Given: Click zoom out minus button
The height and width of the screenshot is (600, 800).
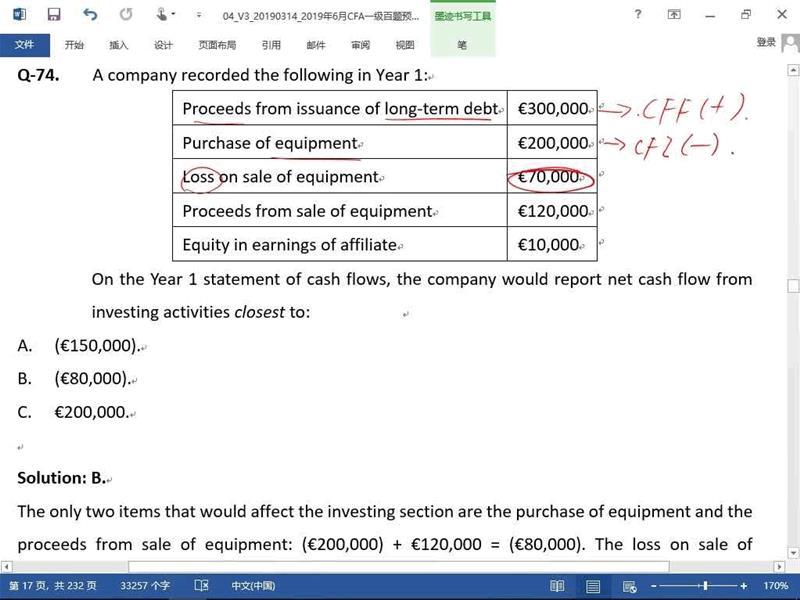Looking at the screenshot, I should 654,586.
